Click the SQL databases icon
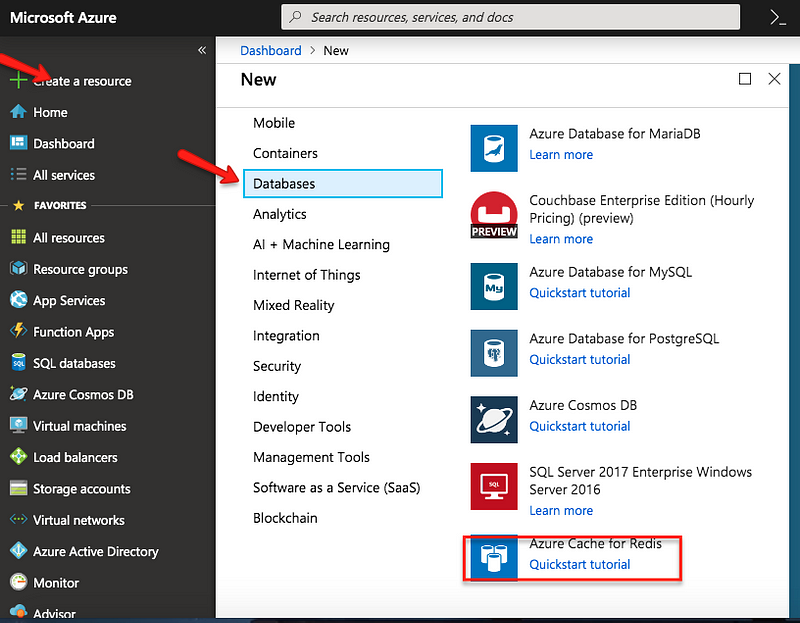The image size is (800, 623). point(18,363)
